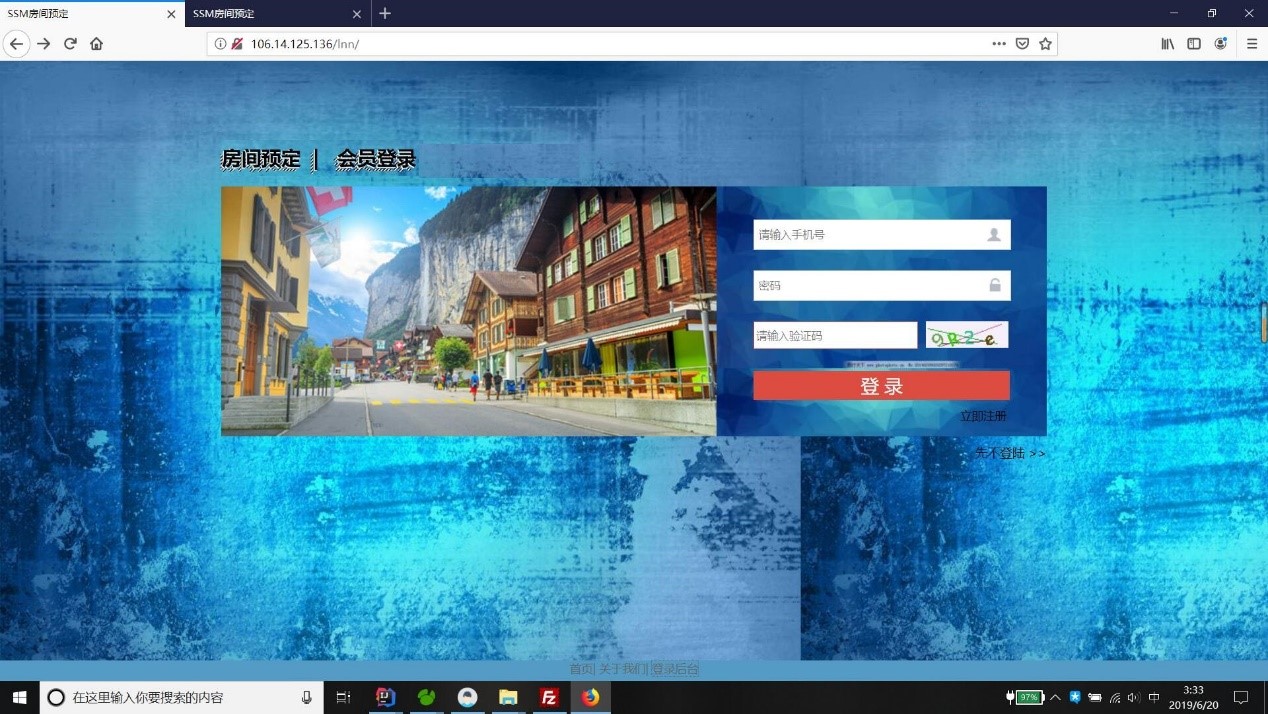Click the person icon in phone field
Image resolution: width=1268 pixels, height=714 pixels.
coord(995,234)
